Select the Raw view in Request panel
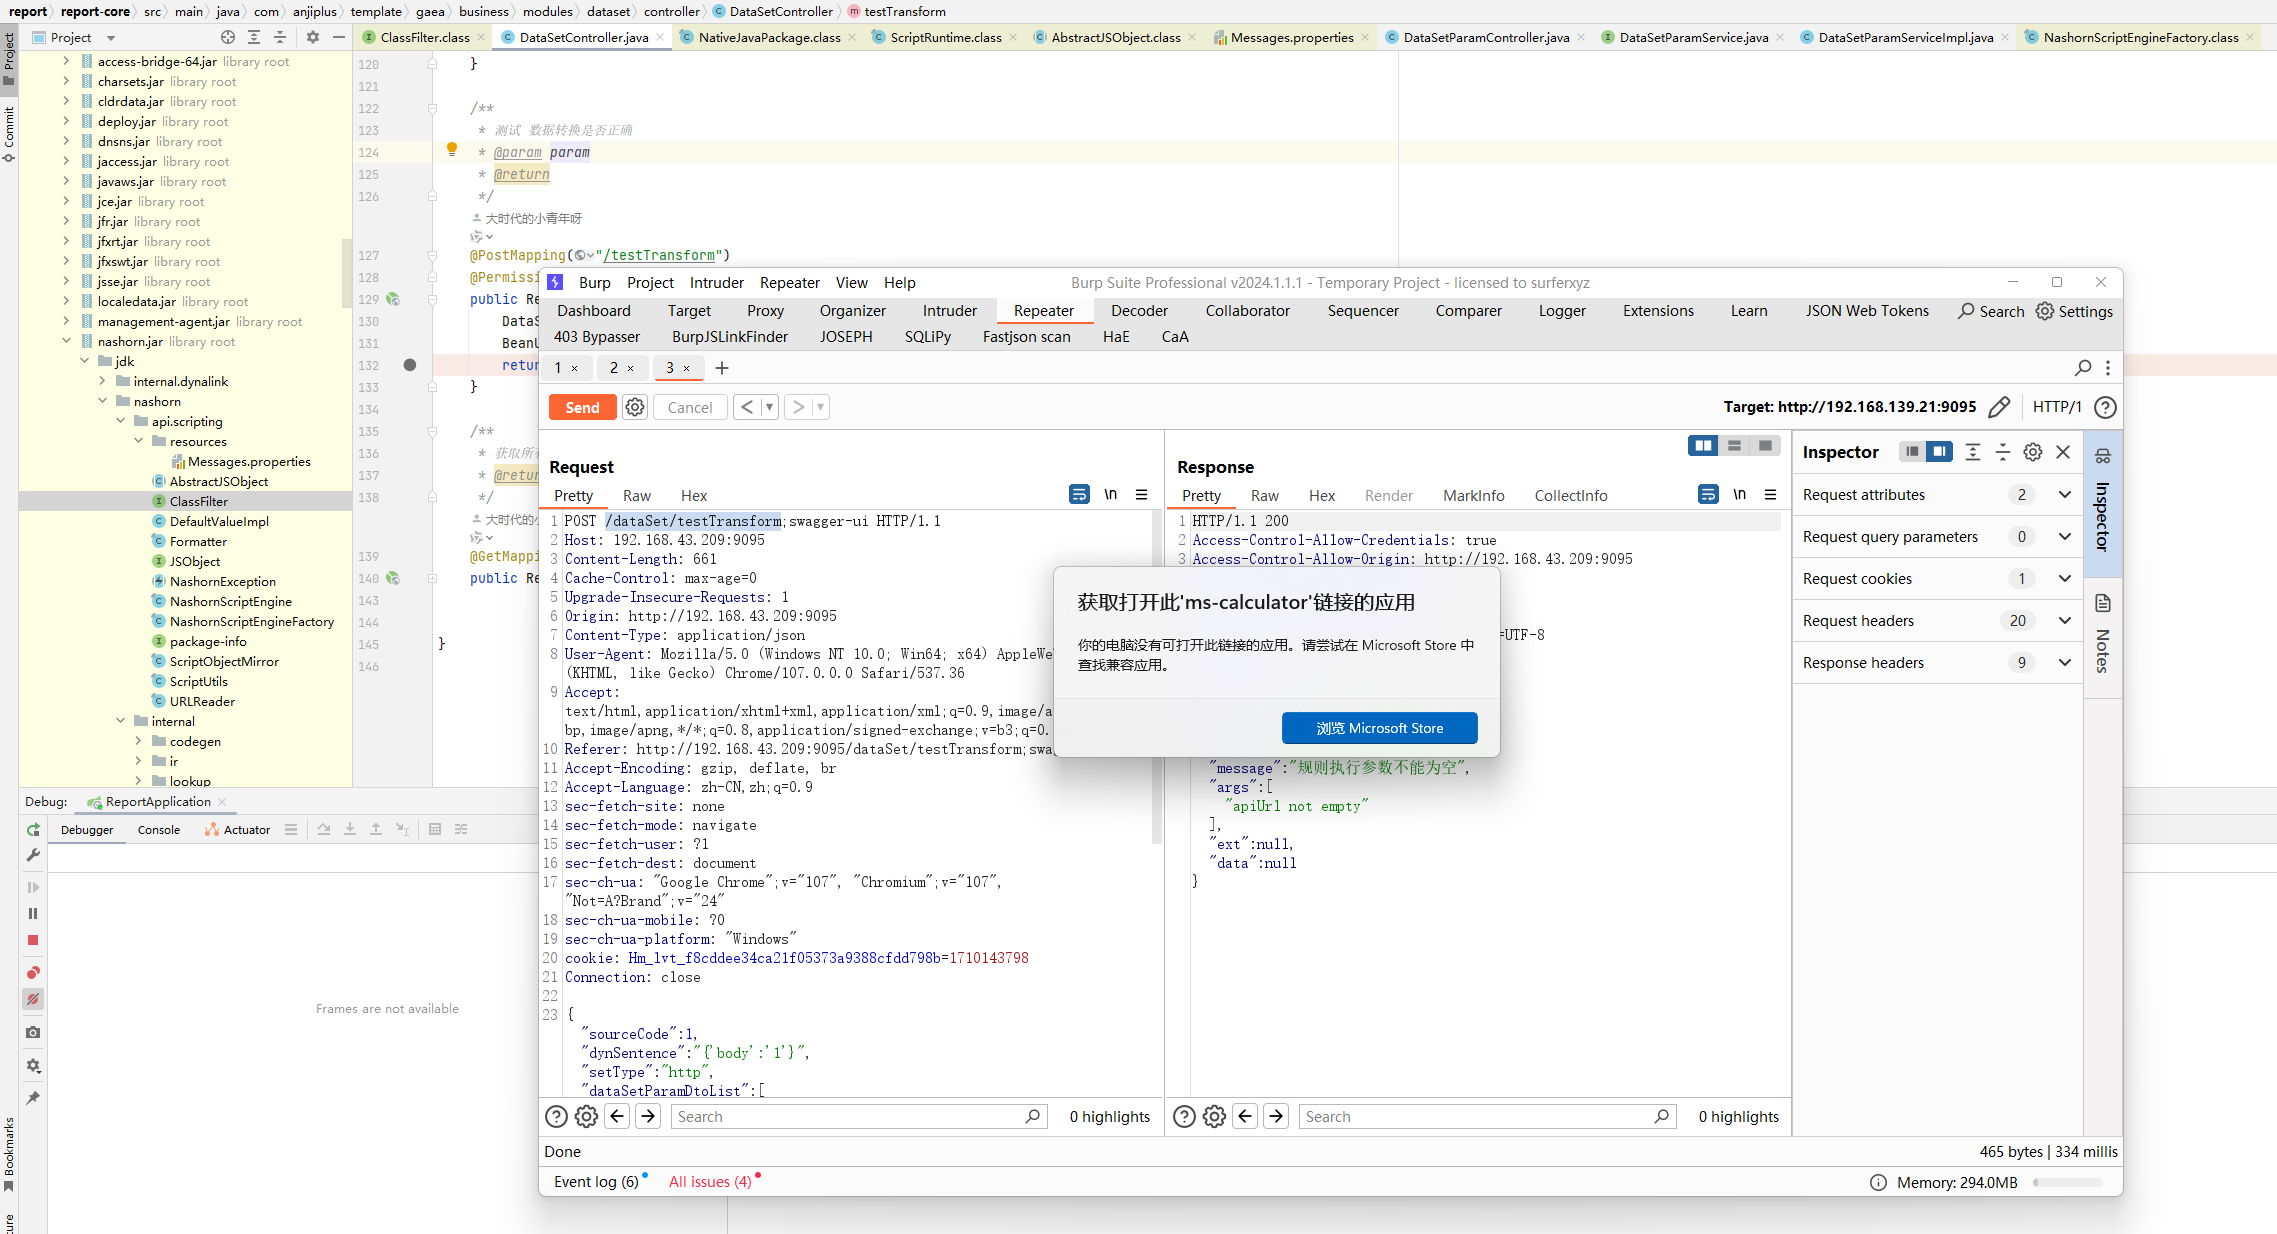 tap(636, 496)
